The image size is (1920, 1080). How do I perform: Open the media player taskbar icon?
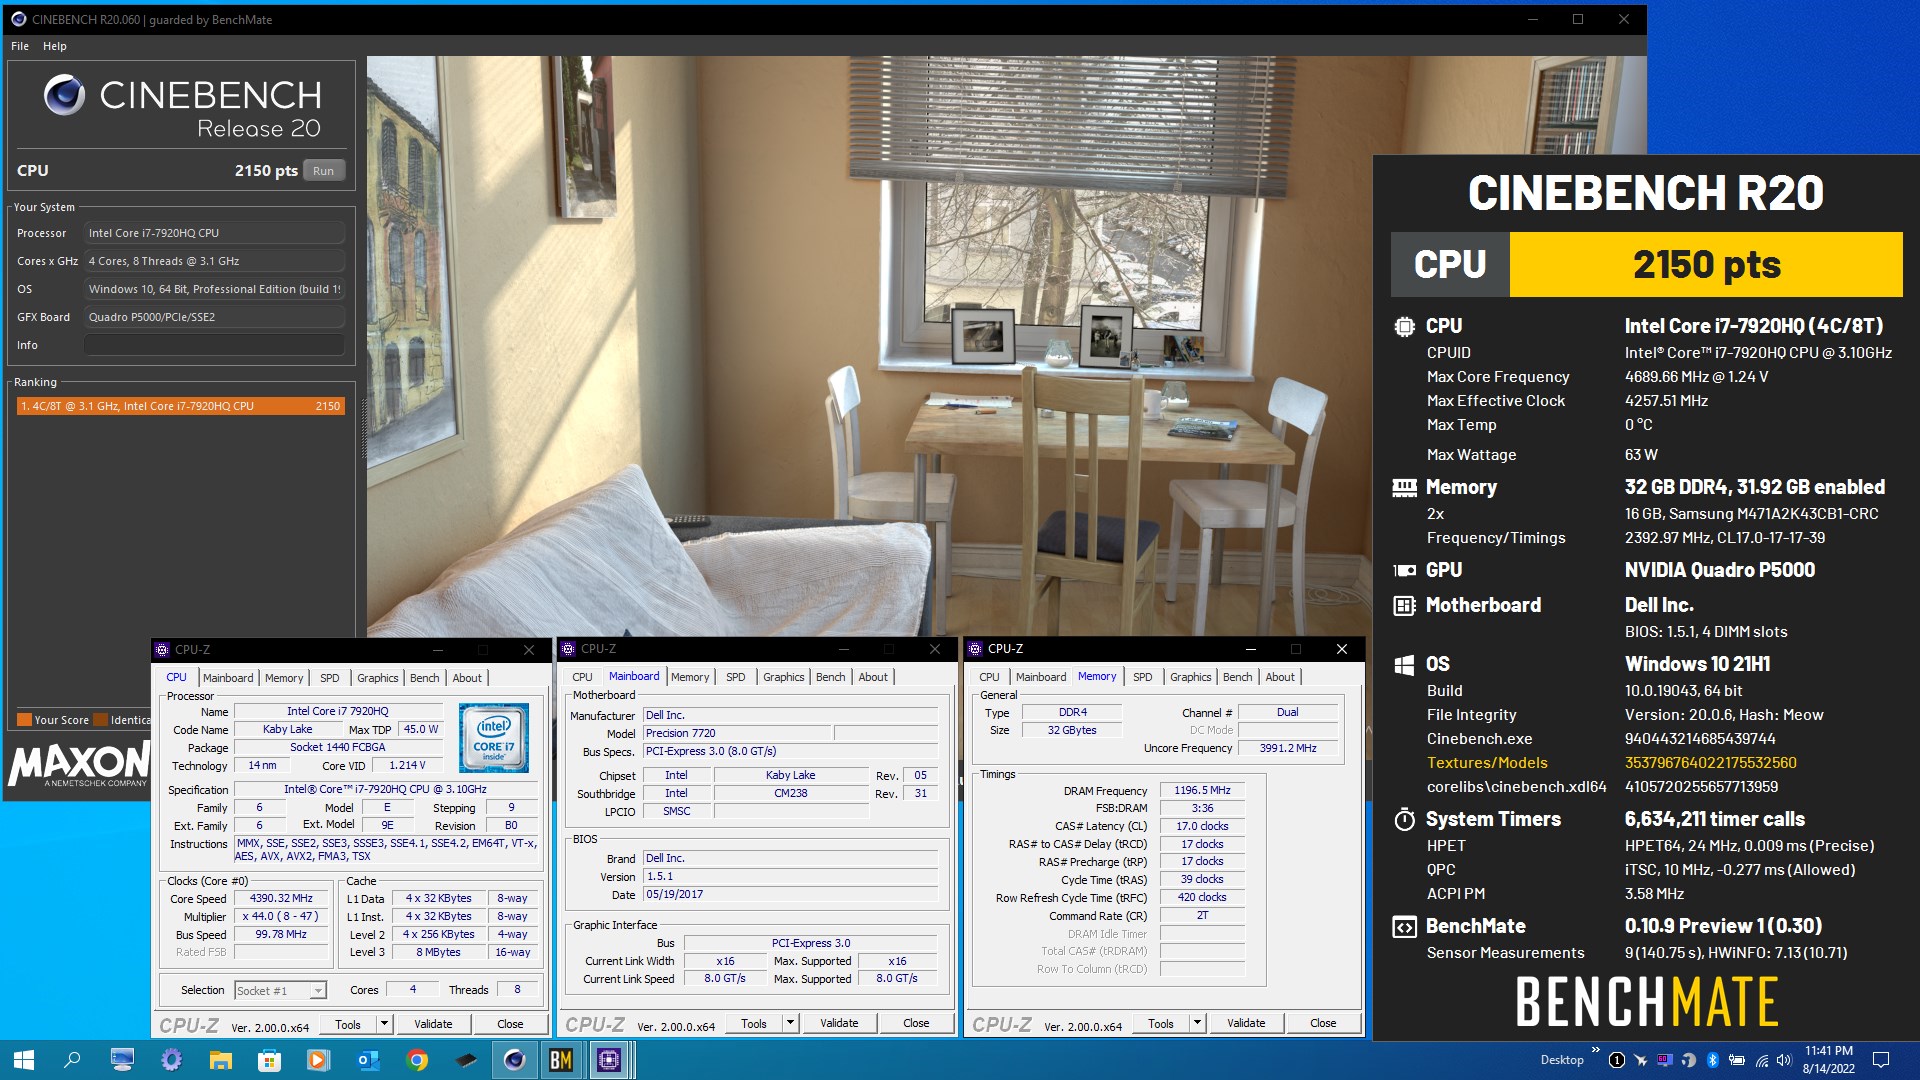pos(318,1060)
